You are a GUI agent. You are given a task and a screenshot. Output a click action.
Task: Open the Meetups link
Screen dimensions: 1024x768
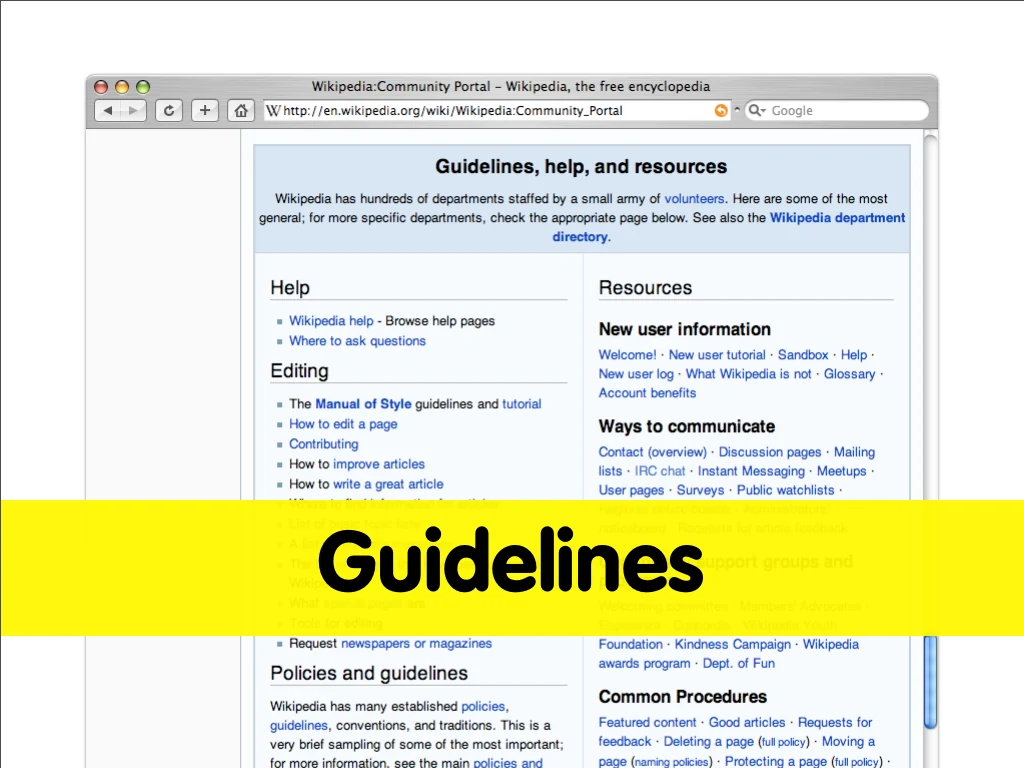841,471
